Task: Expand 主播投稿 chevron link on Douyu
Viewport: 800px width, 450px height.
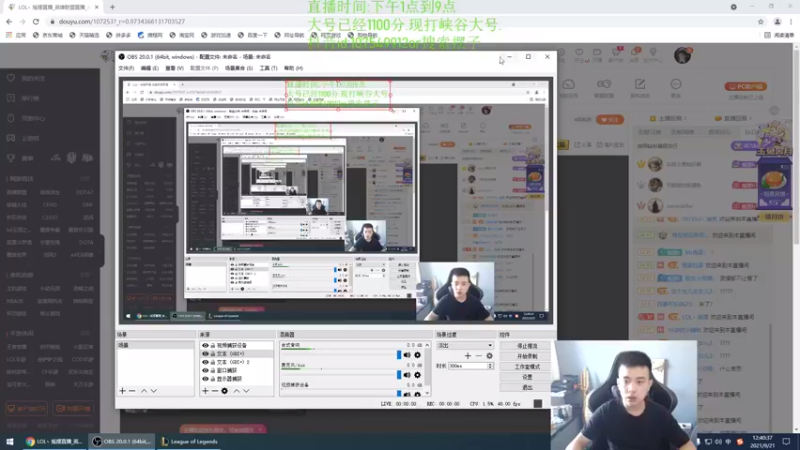Action: 666,118
